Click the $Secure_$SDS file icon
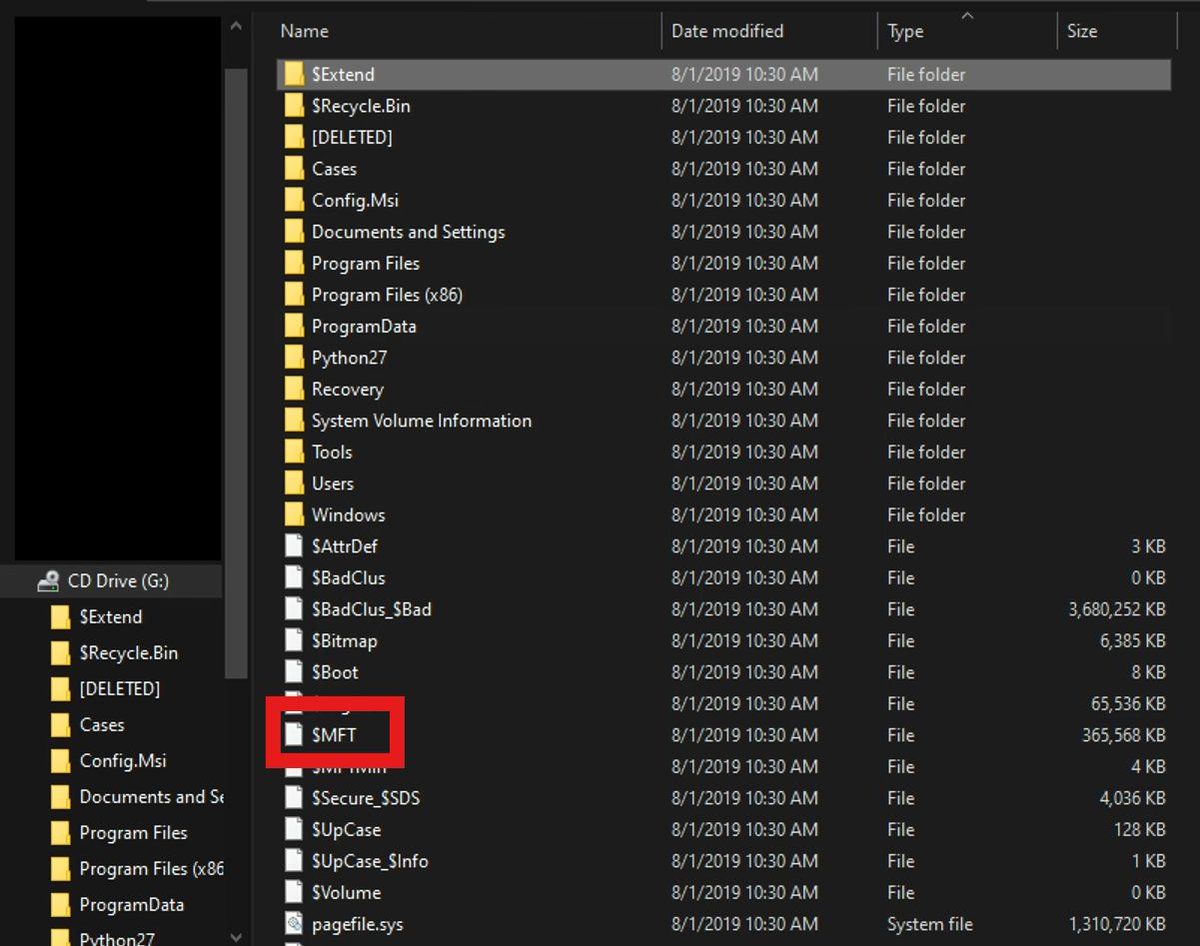 click(x=293, y=798)
